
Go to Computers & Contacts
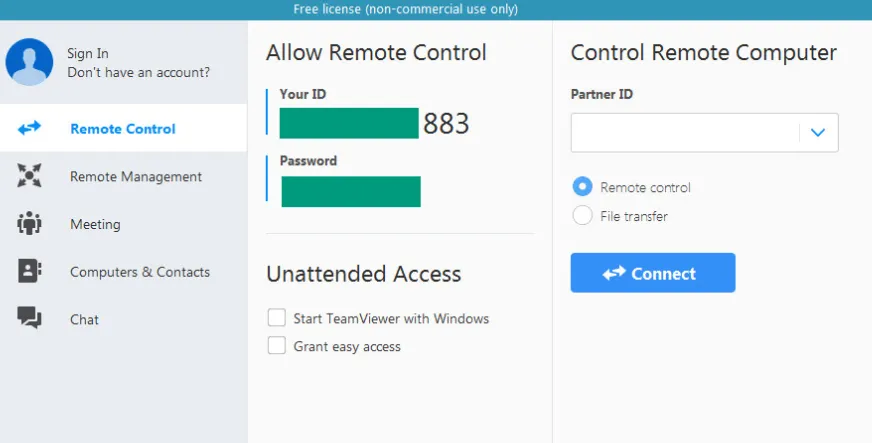(123, 272)
